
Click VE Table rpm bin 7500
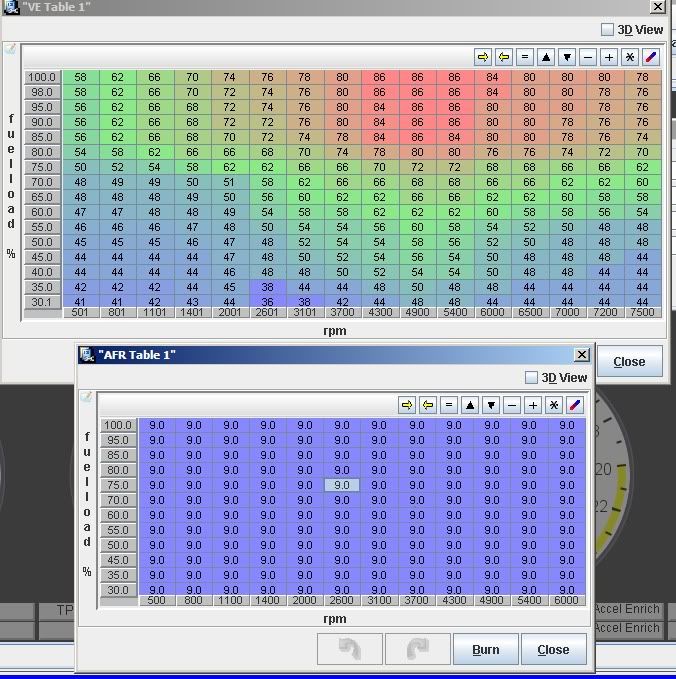click(x=642, y=312)
